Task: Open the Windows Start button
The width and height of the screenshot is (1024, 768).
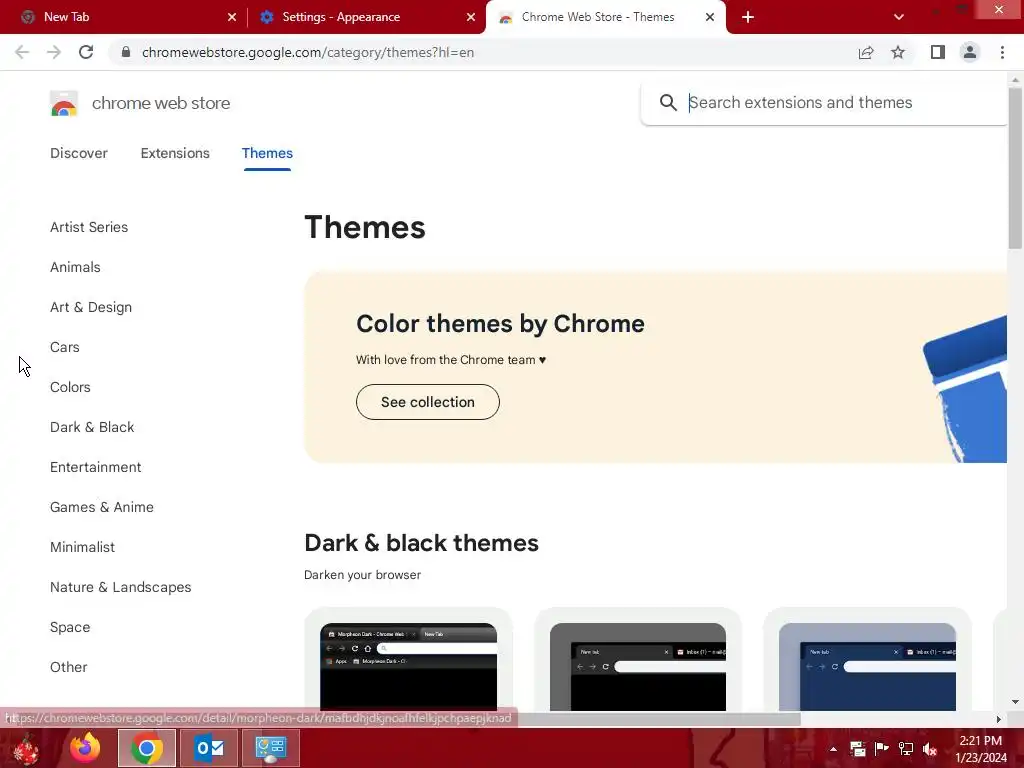Action: 25,748
